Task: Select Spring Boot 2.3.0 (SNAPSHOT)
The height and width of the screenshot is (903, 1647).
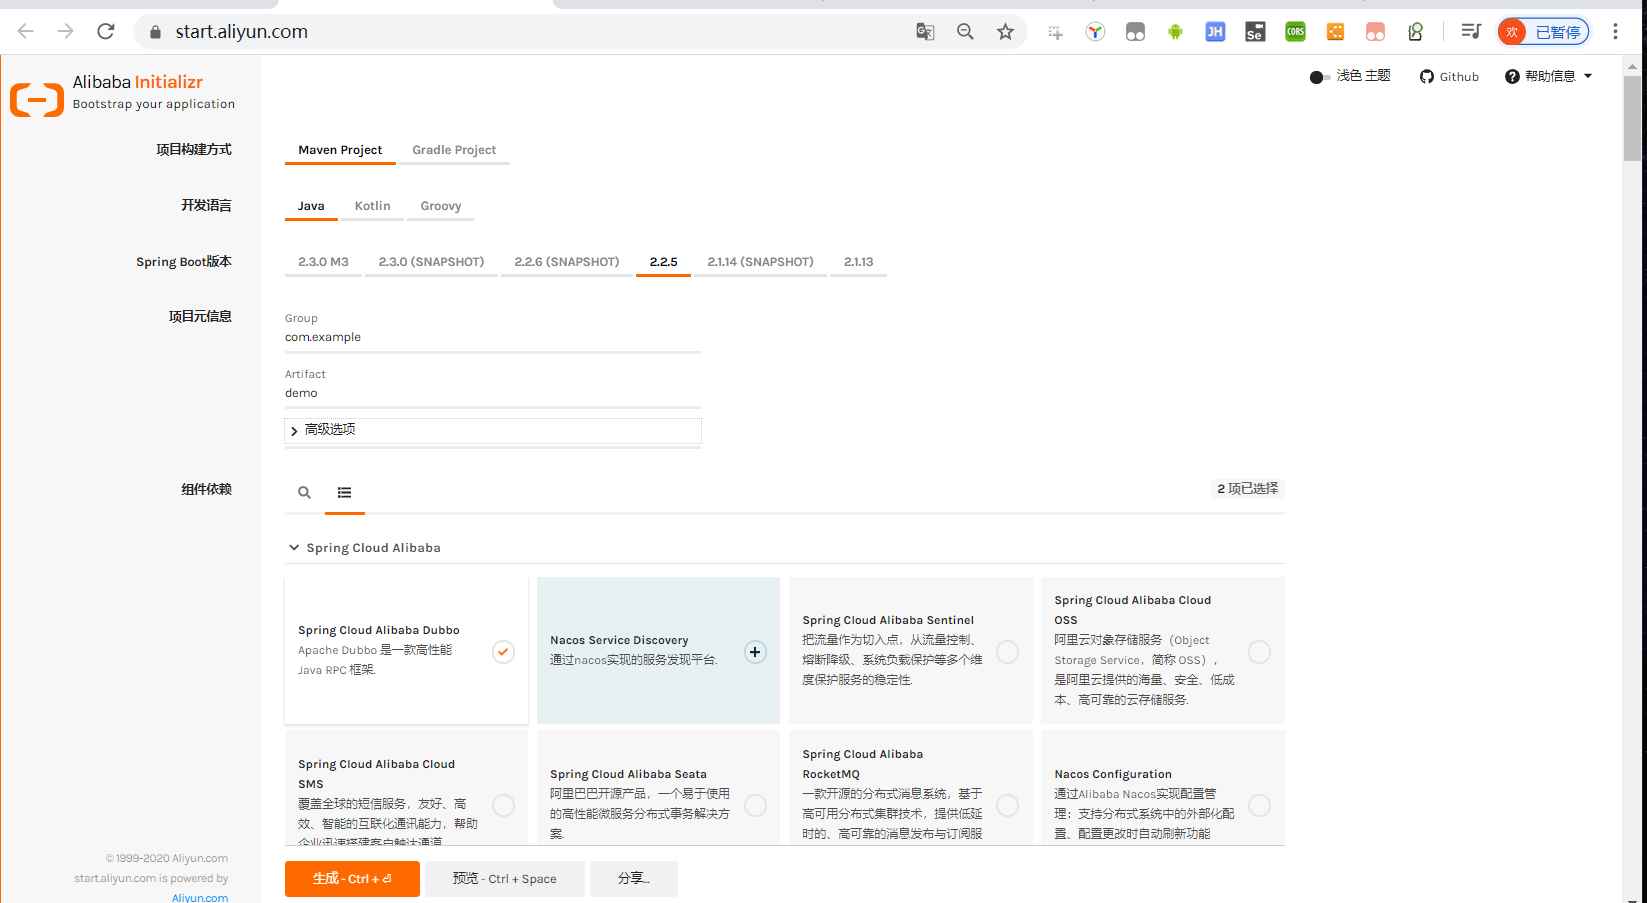Action: coord(431,262)
